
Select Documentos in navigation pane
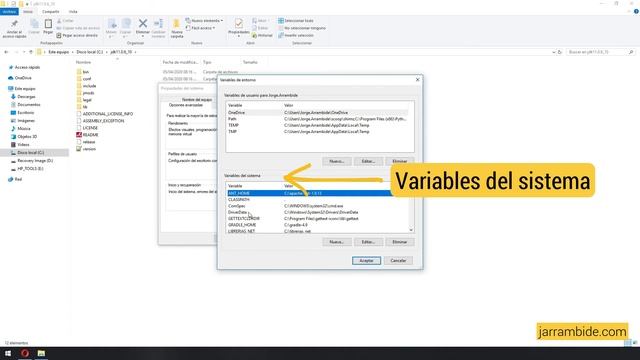point(29,104)
